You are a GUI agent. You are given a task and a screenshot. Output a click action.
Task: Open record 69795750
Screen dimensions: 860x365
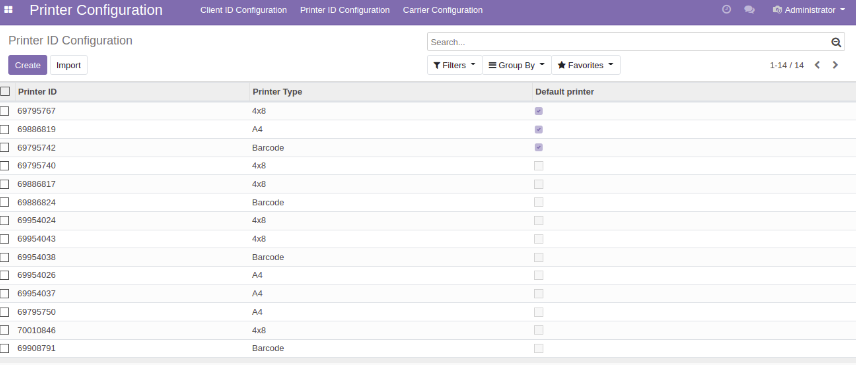(36, 312)
